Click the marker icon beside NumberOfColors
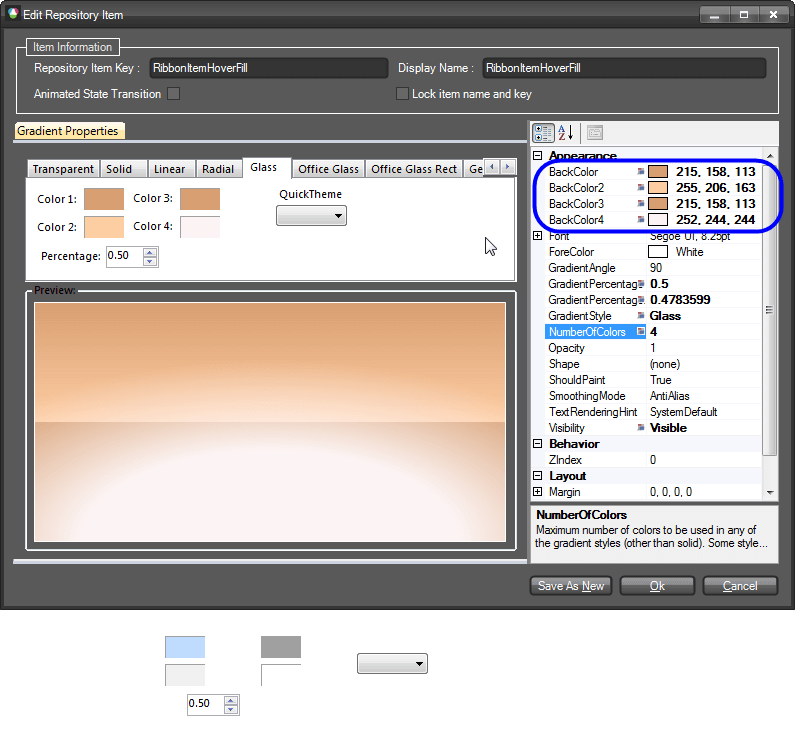The width and height of the screenshot is (795, 750). (x=641, y=331)
